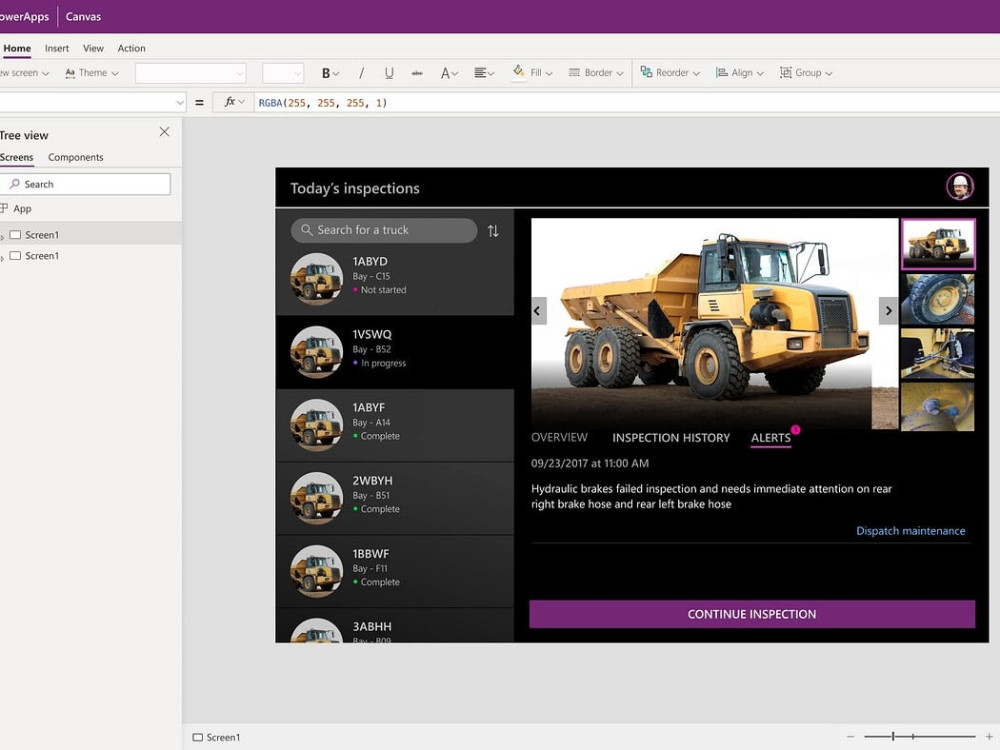Open the Insert tab
The height and width of the screenshot is (750, 1000).
tap(57, 48)
